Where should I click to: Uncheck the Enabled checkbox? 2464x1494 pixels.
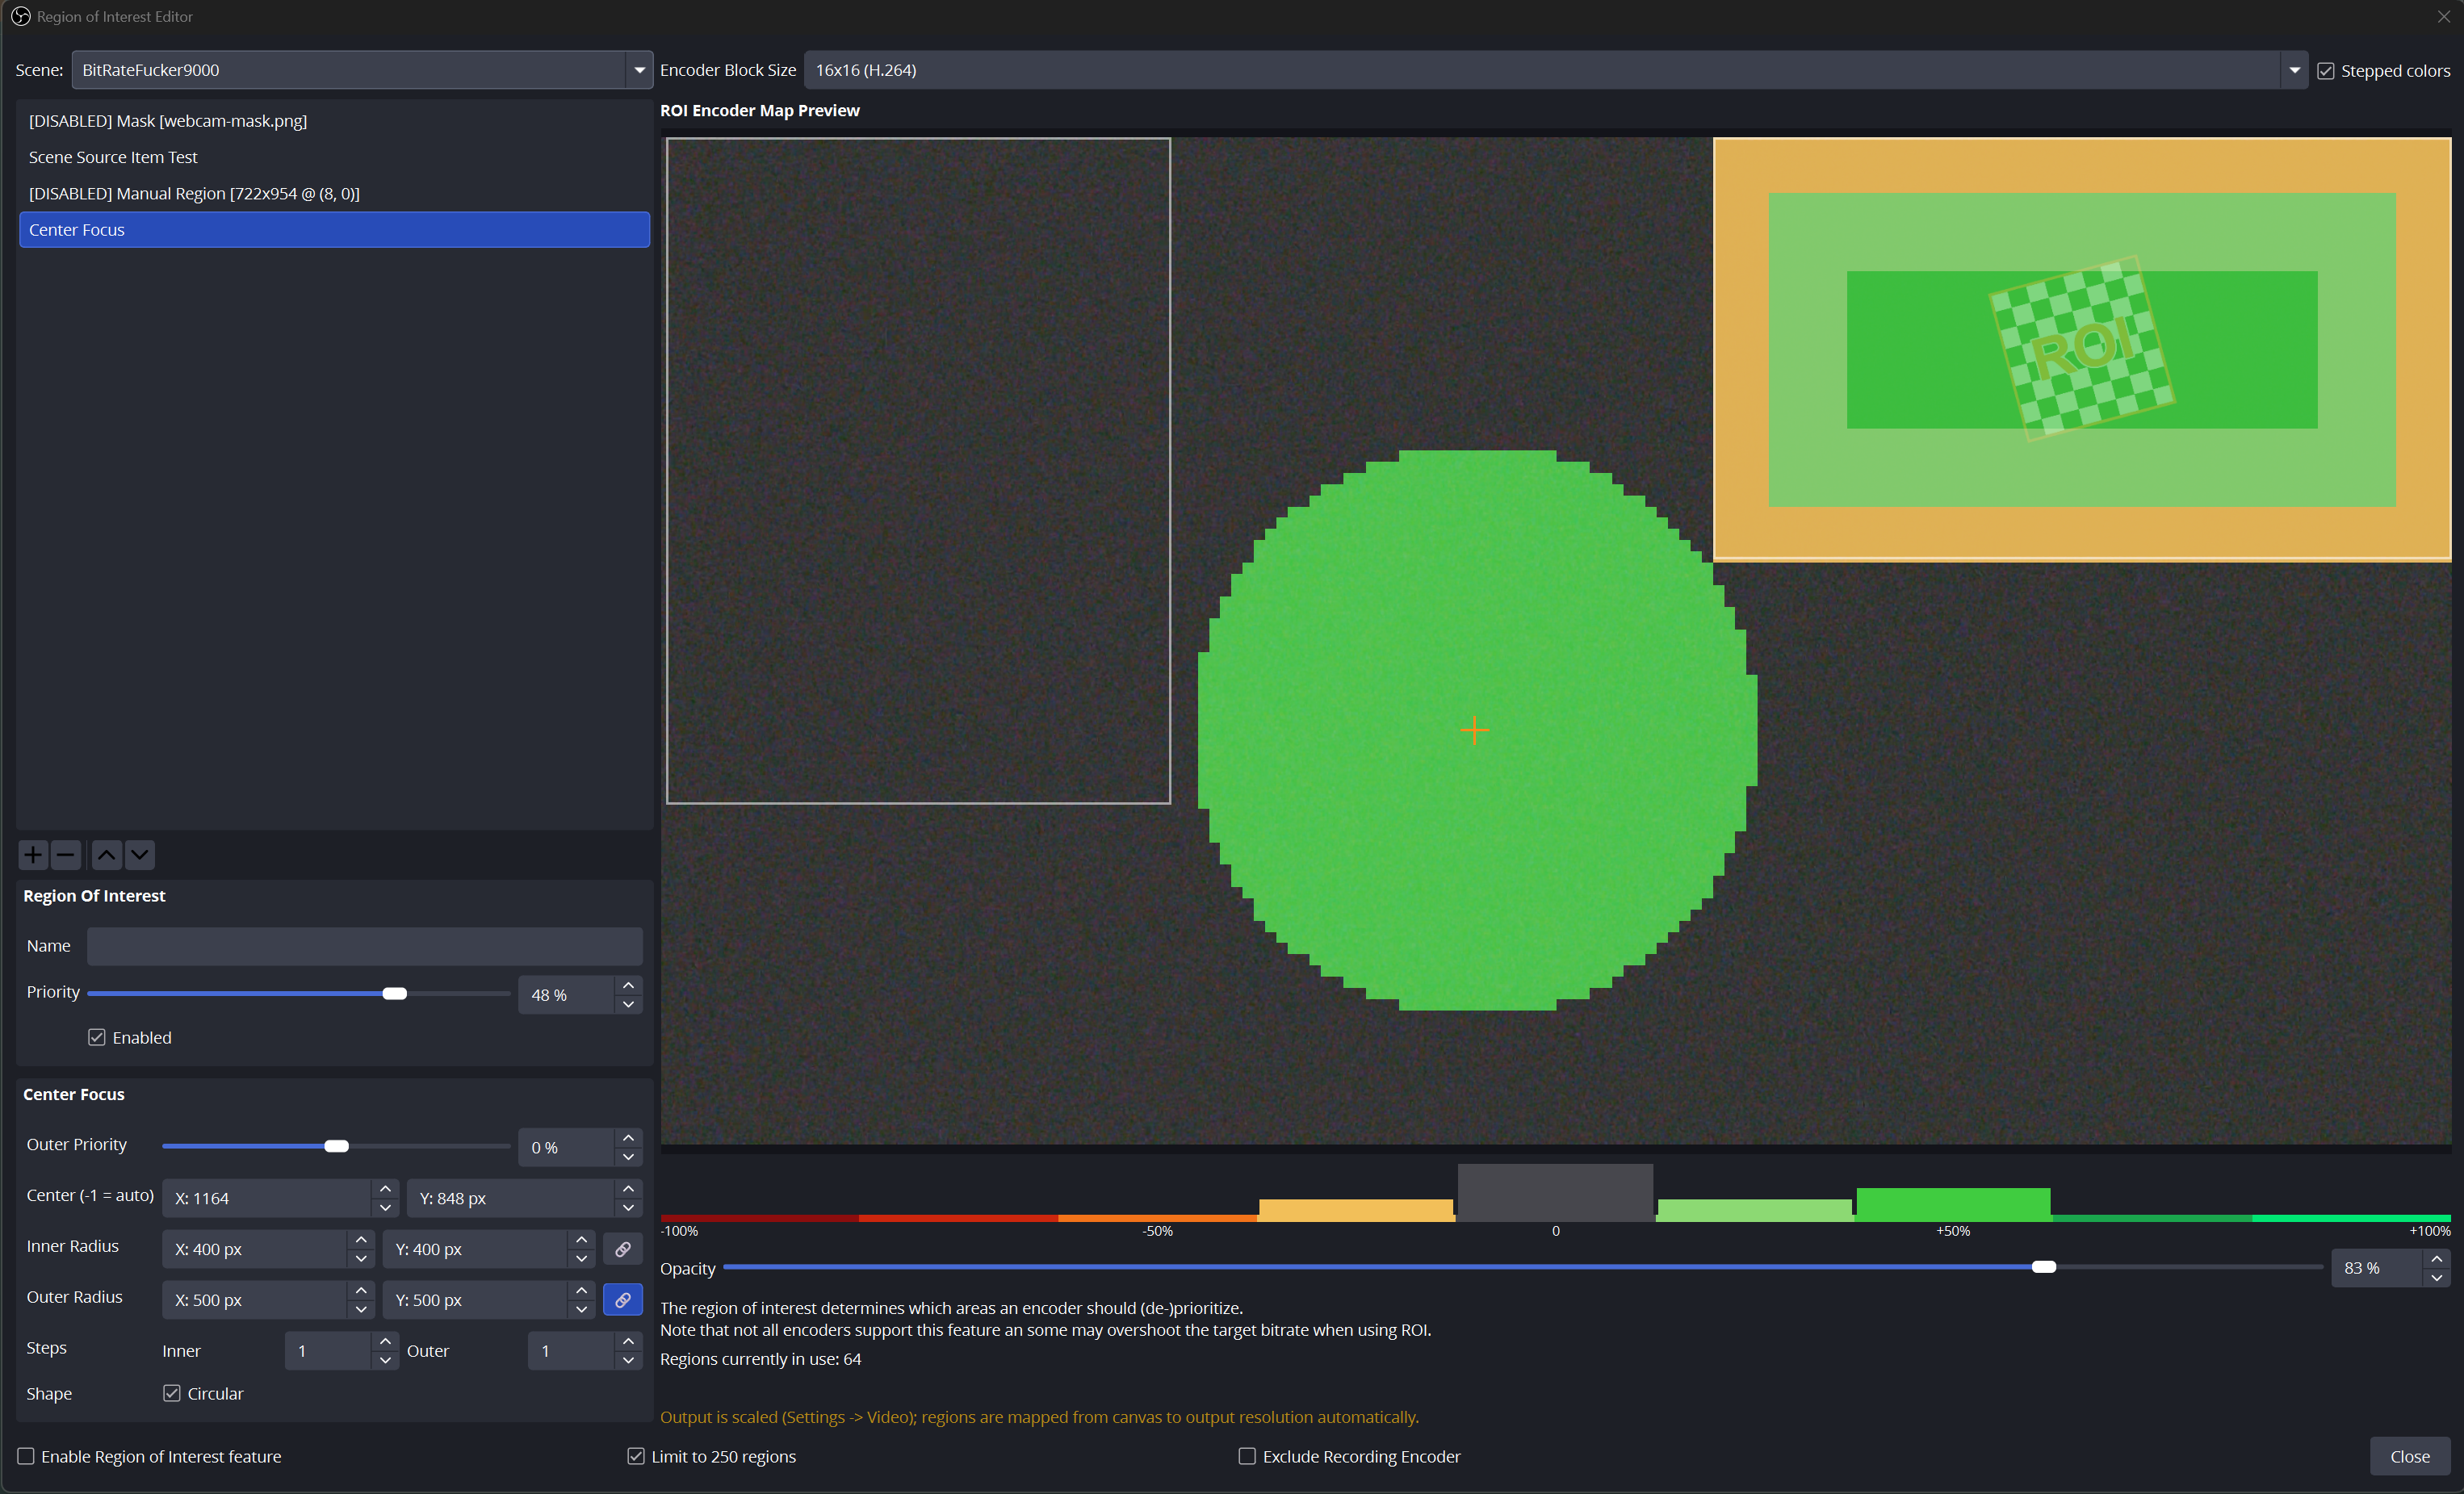click(x=97, y=1037)
